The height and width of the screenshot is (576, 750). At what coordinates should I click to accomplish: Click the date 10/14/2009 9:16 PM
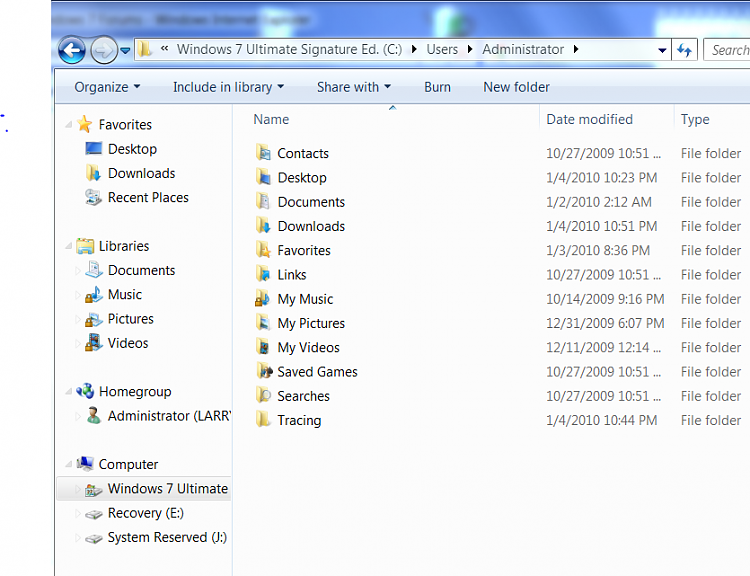[x=605, y=299]
